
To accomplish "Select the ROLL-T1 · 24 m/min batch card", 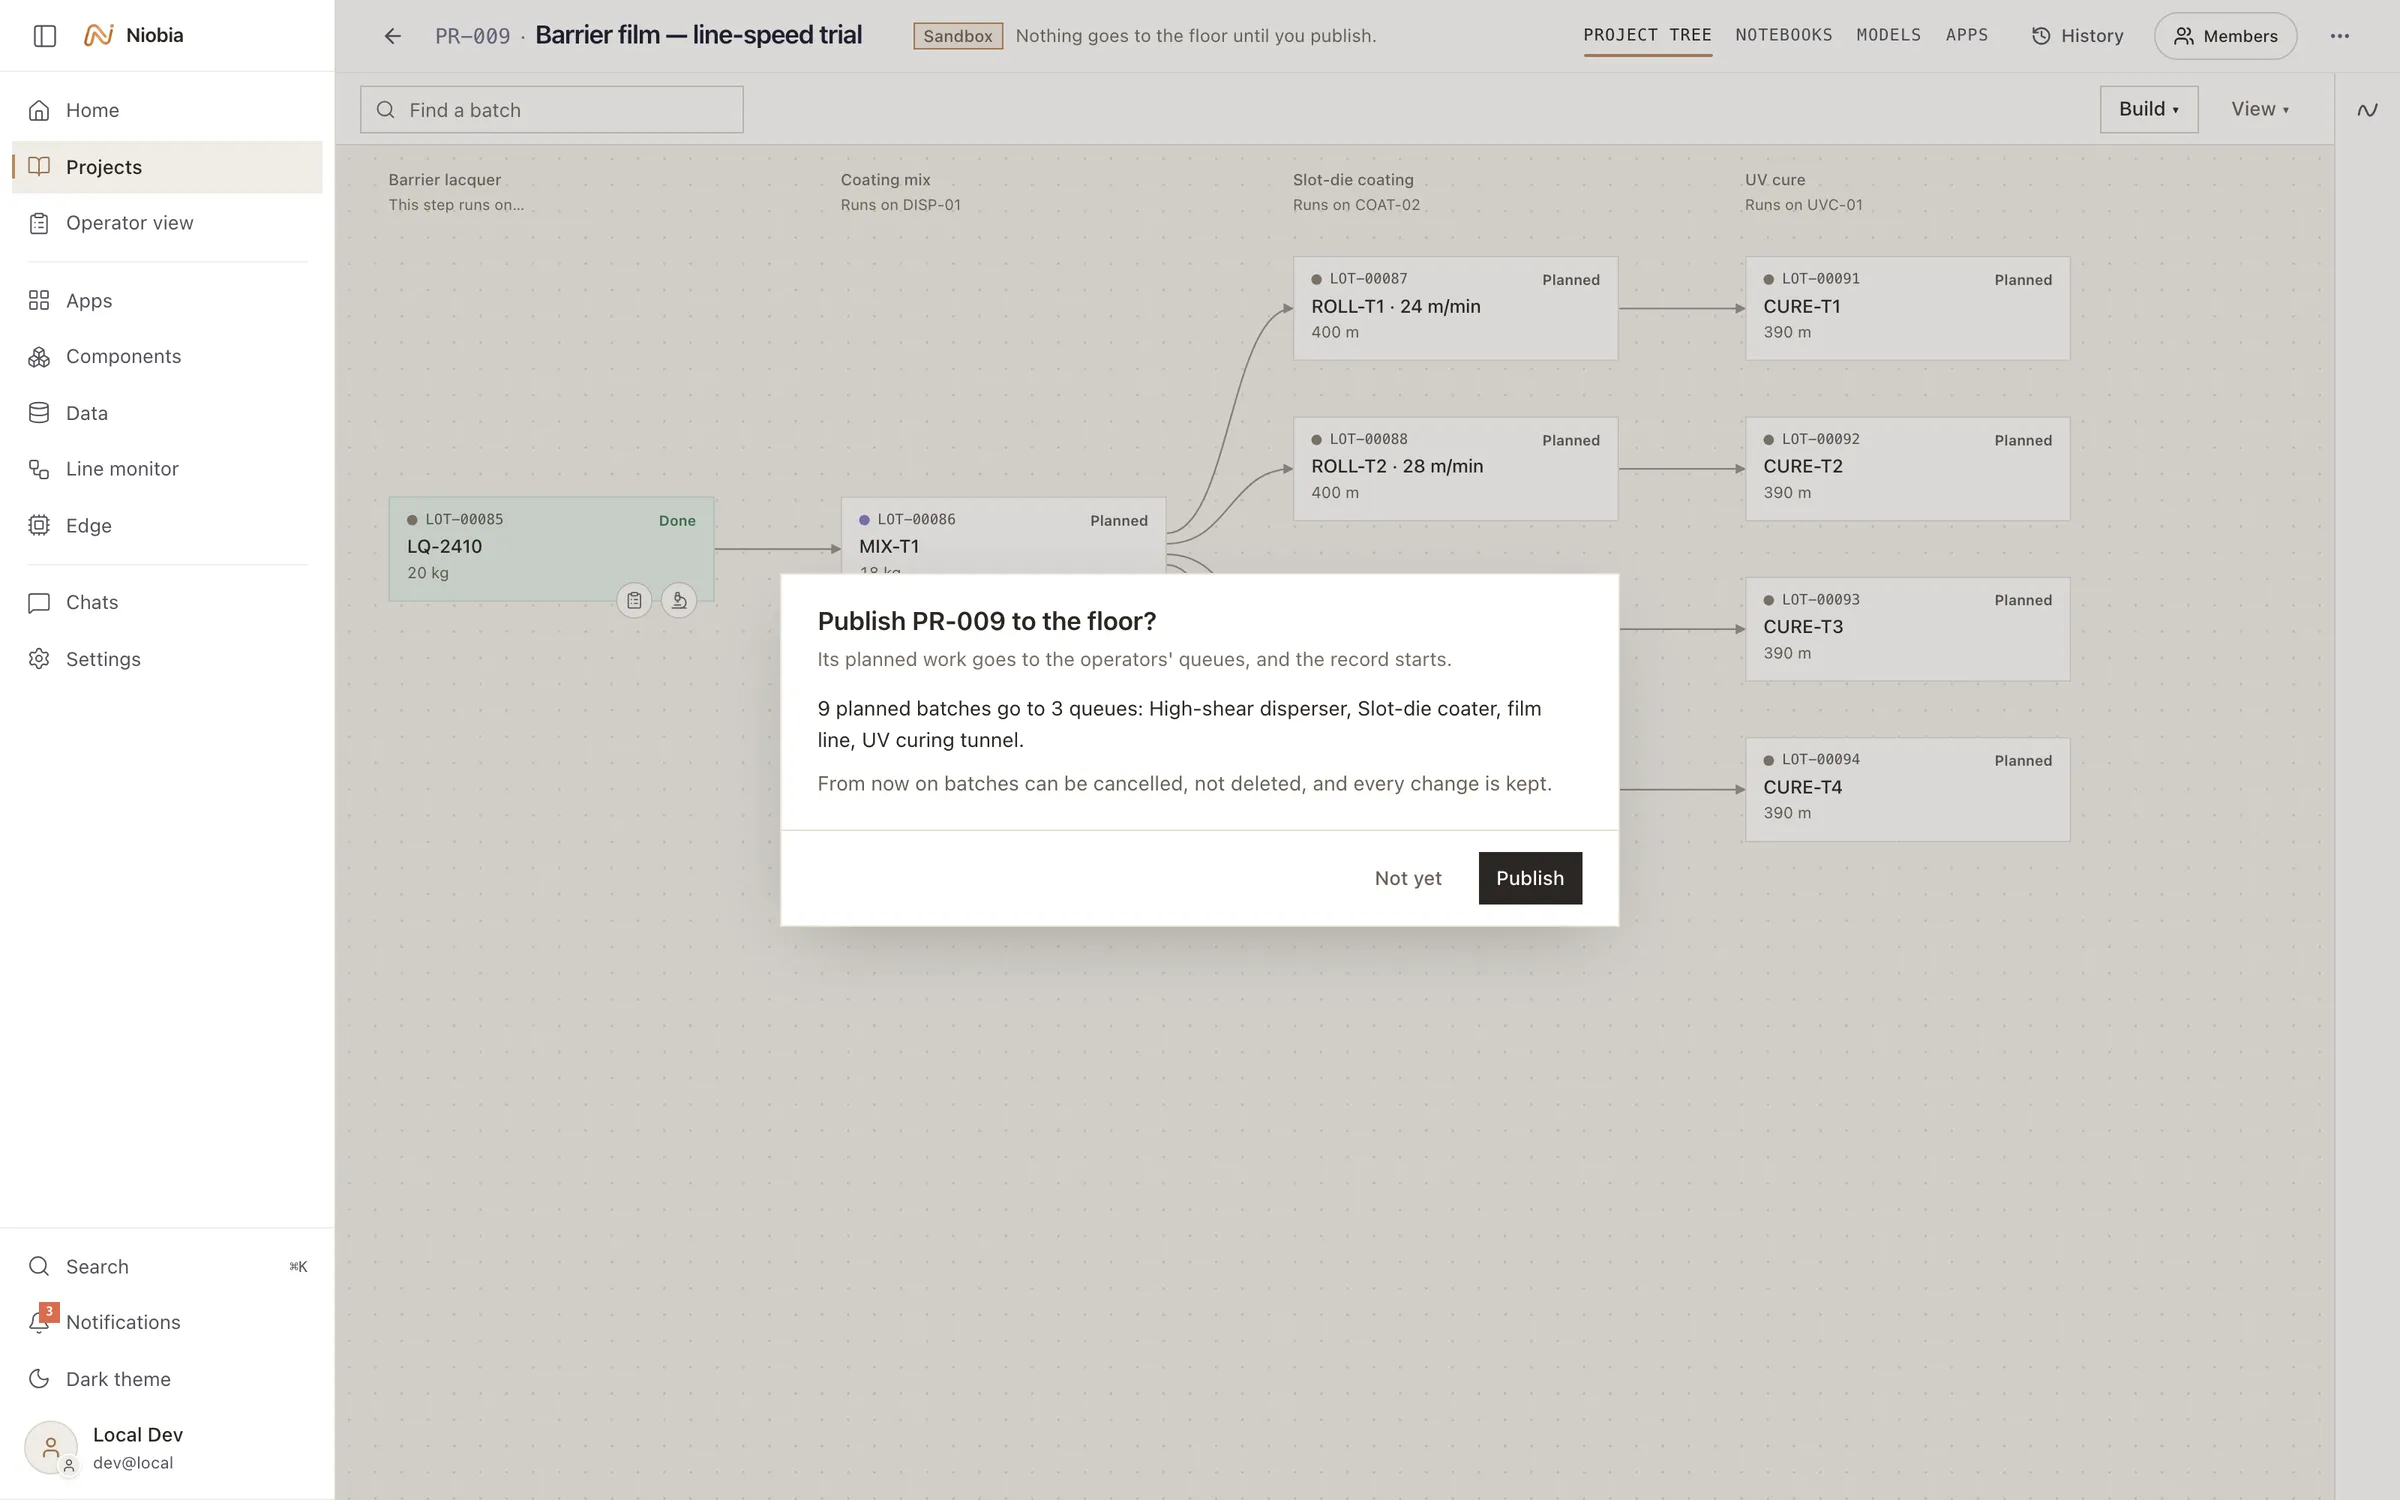I will (1455, 309).
